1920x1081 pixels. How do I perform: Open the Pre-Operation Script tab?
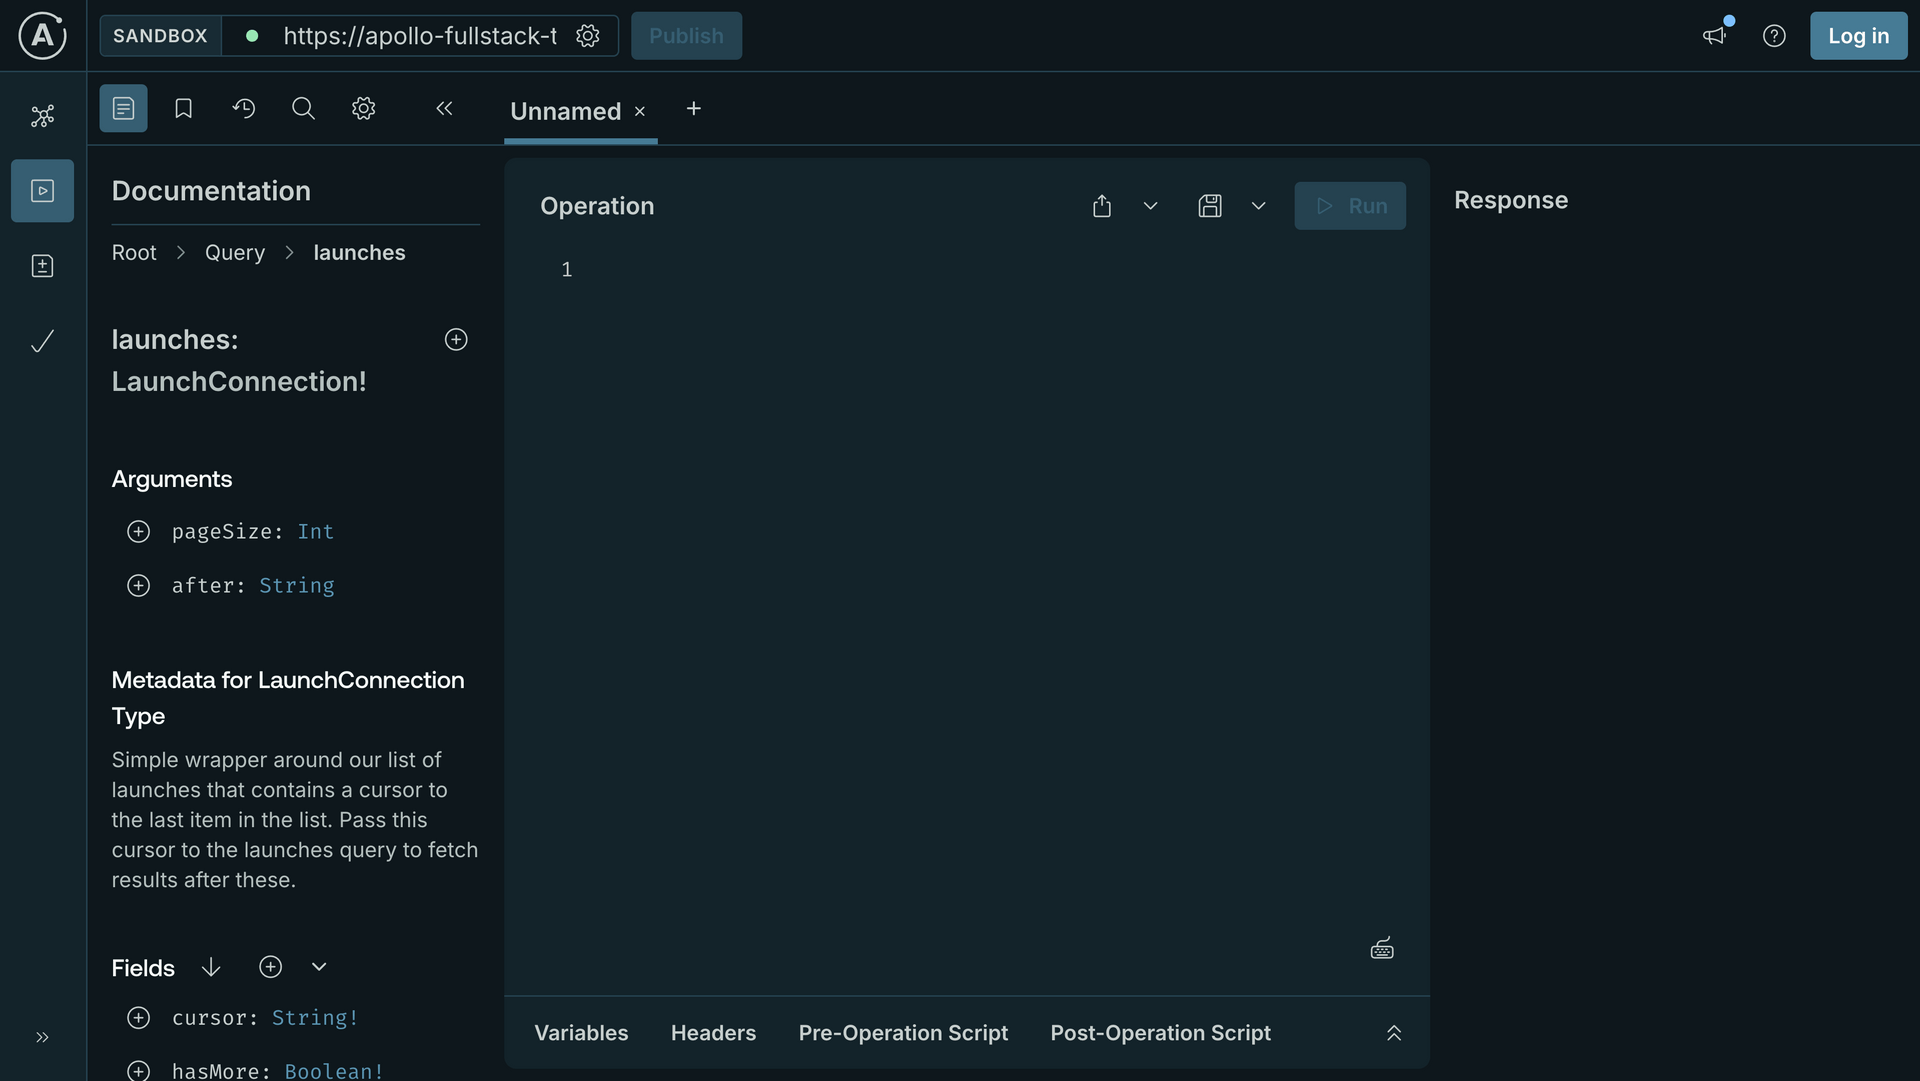click(x=902, y=1033)
